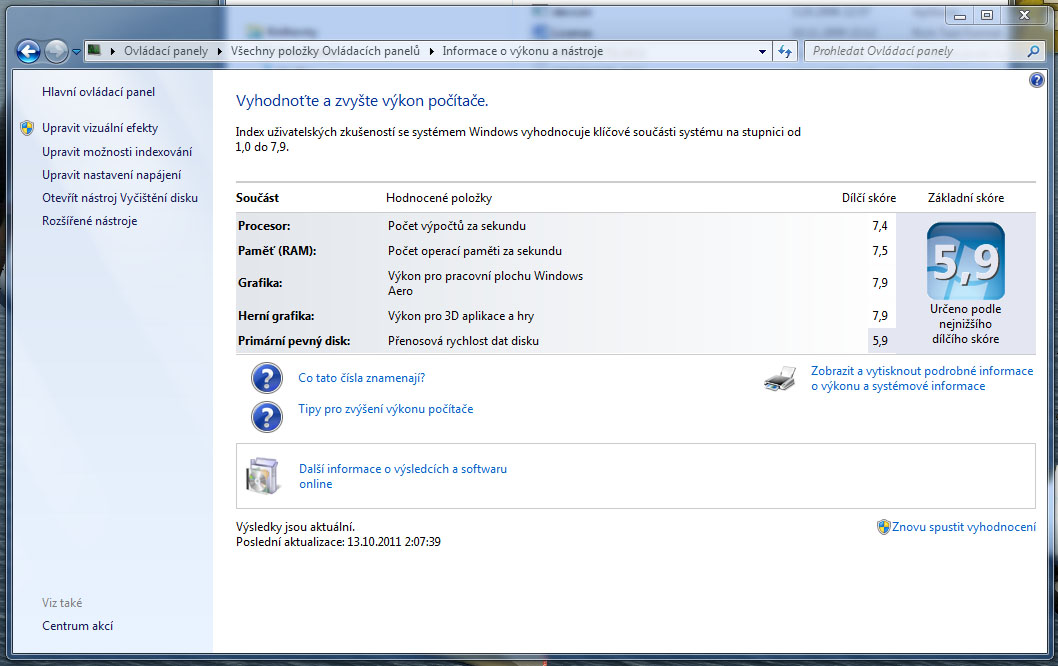1058x666 pixels.
Task: Click the 'Herní grafika:' row label
Action: 276,316
